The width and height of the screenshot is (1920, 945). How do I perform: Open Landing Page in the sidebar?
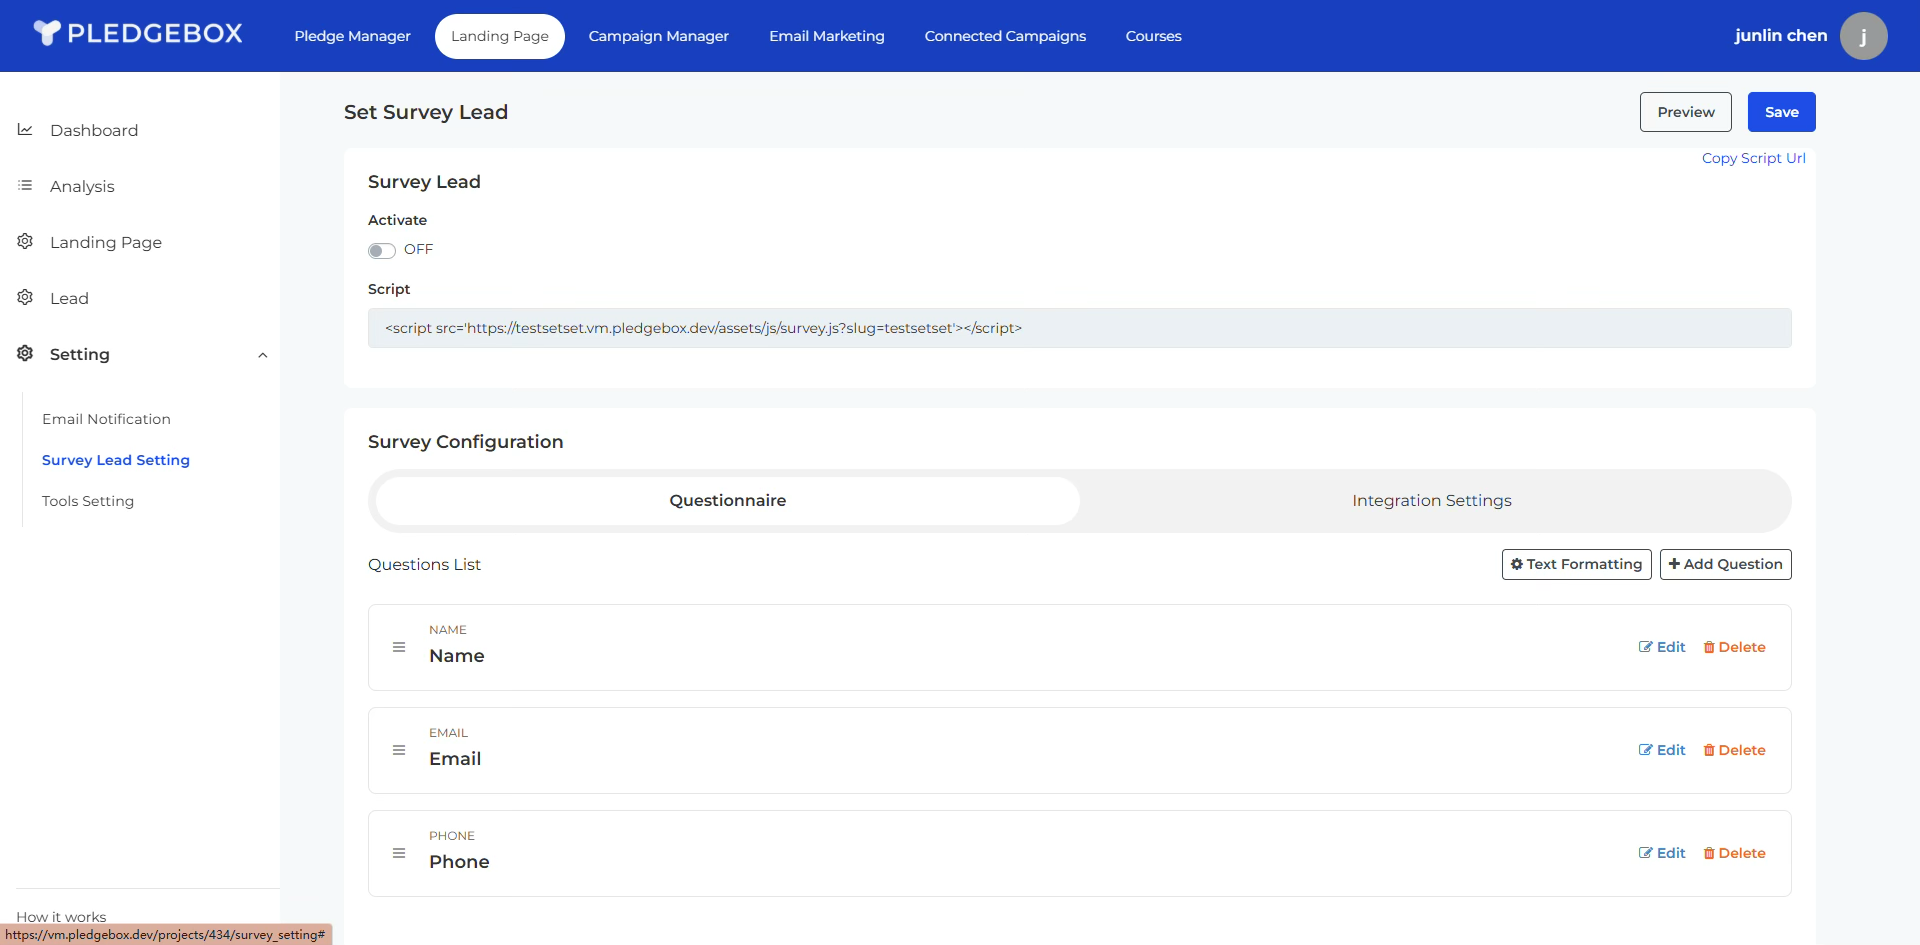click(106, 242)
